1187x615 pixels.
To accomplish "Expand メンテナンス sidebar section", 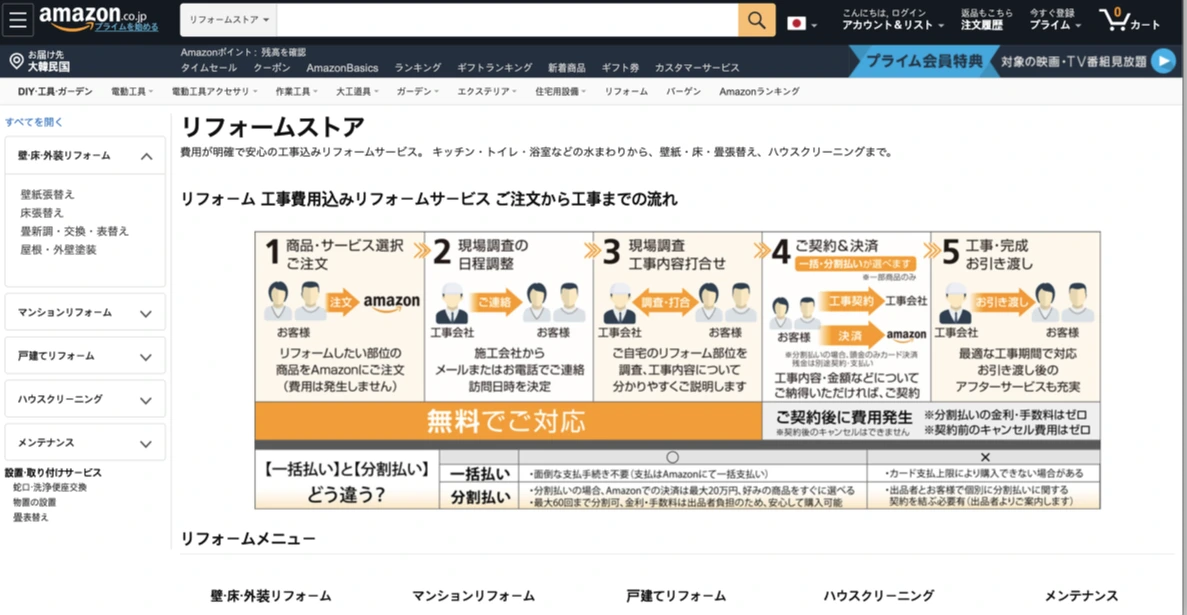I will (85, 442).
